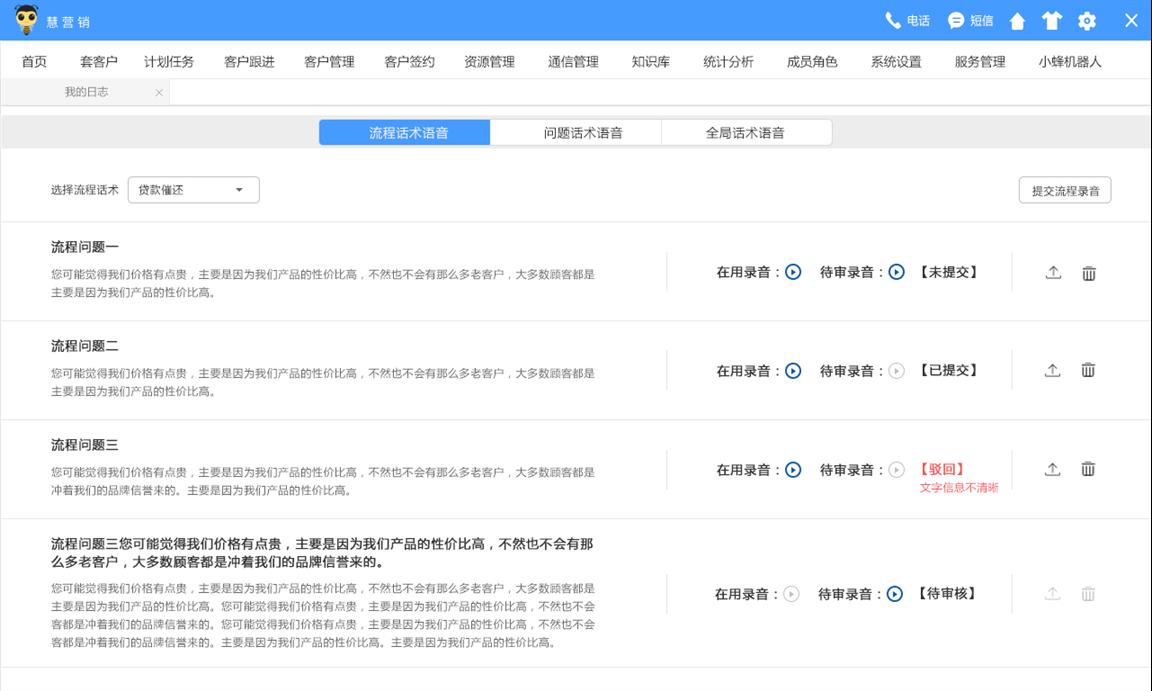Open the skin/theme shirt icon
Screen dimensions: 1152x691
pos(1052,21)
